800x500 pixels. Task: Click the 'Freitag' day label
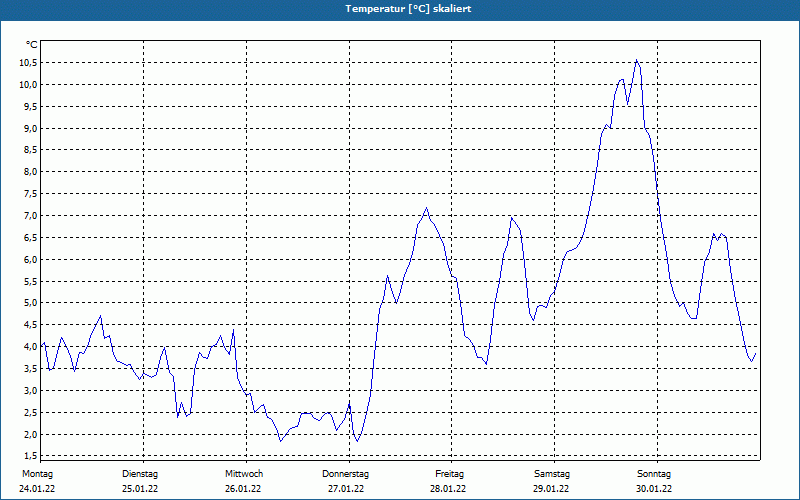coord(449,474)
